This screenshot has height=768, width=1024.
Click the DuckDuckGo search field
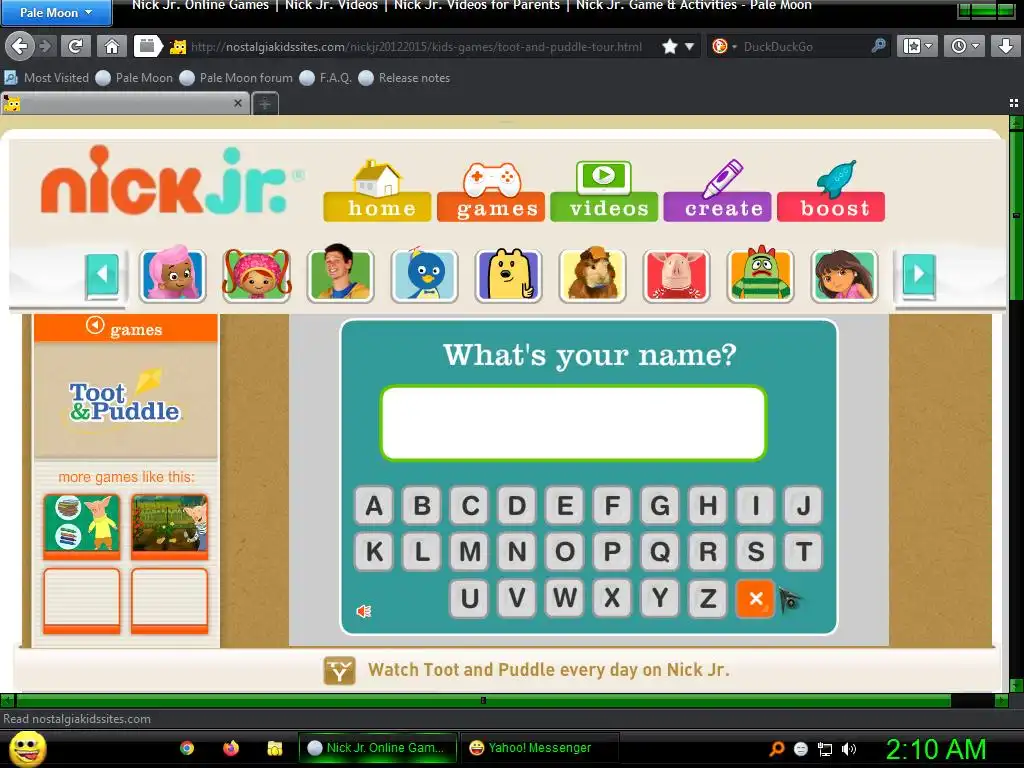point(805,46)
